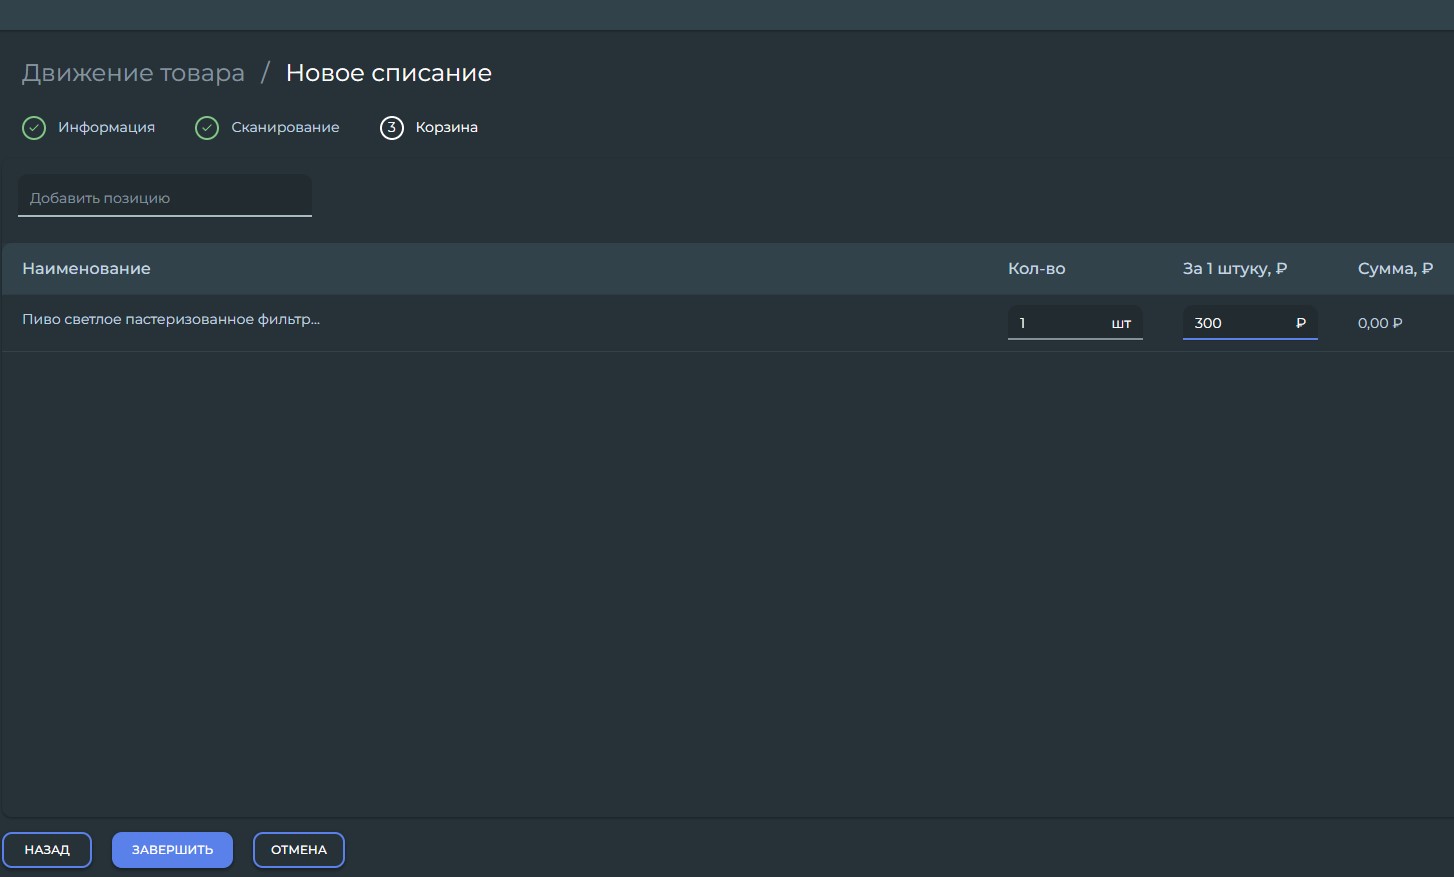The height and width of the screenshot is (877, 1454).
Task: Click the 0,00 ₽ sum value
Action: pyautogui.click(x=1380, y=323)
